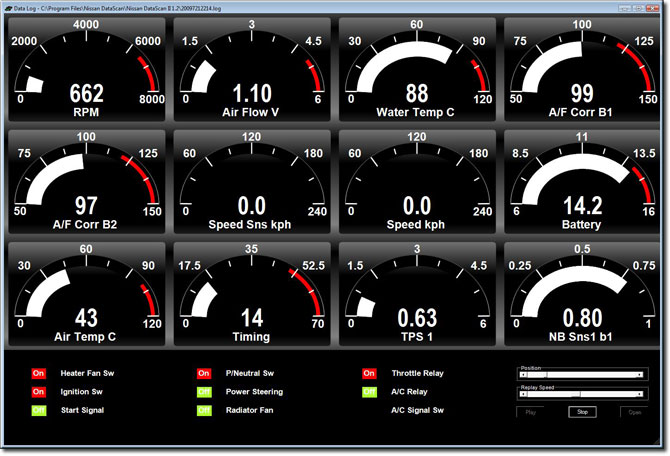Click the A/F Corr B1 gauge
The width and height of the screenshot is (670, 456).
[x=582, y=68]
